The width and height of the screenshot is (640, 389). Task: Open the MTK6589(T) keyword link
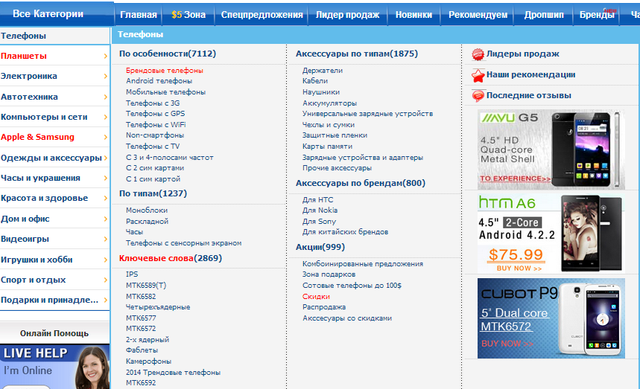(146, 286)
